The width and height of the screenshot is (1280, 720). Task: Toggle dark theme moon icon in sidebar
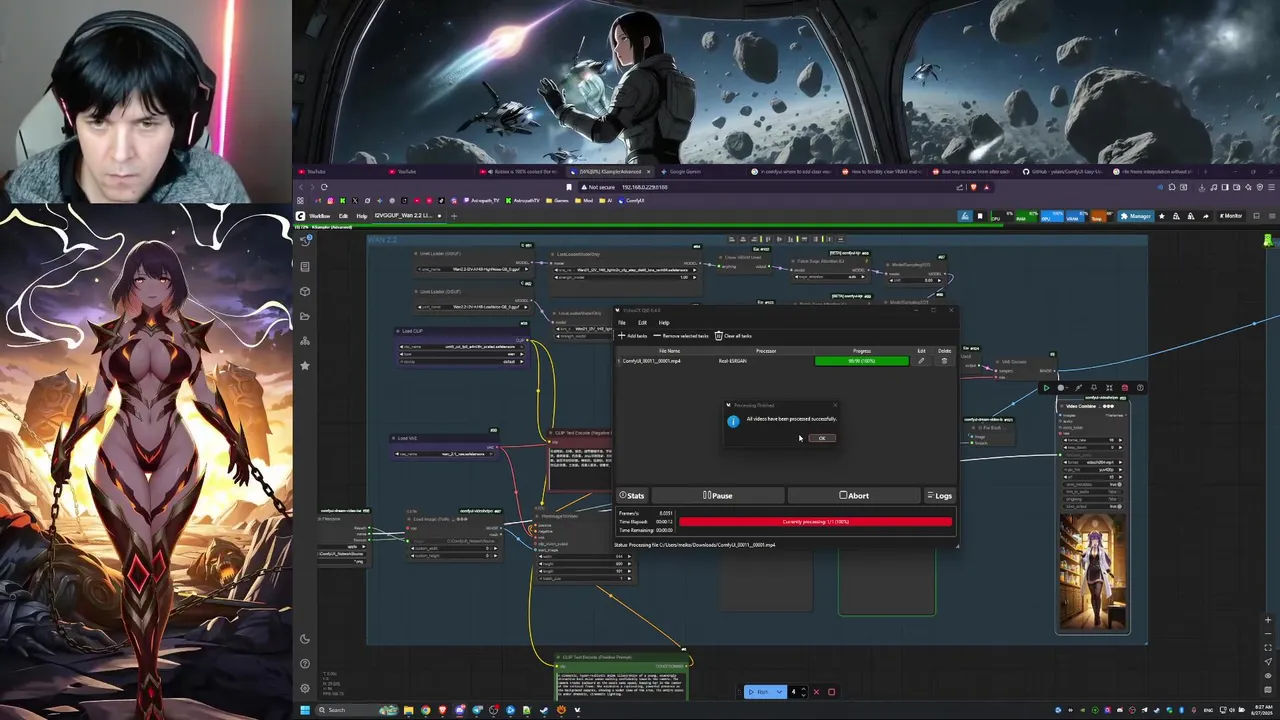click(305, 638)
